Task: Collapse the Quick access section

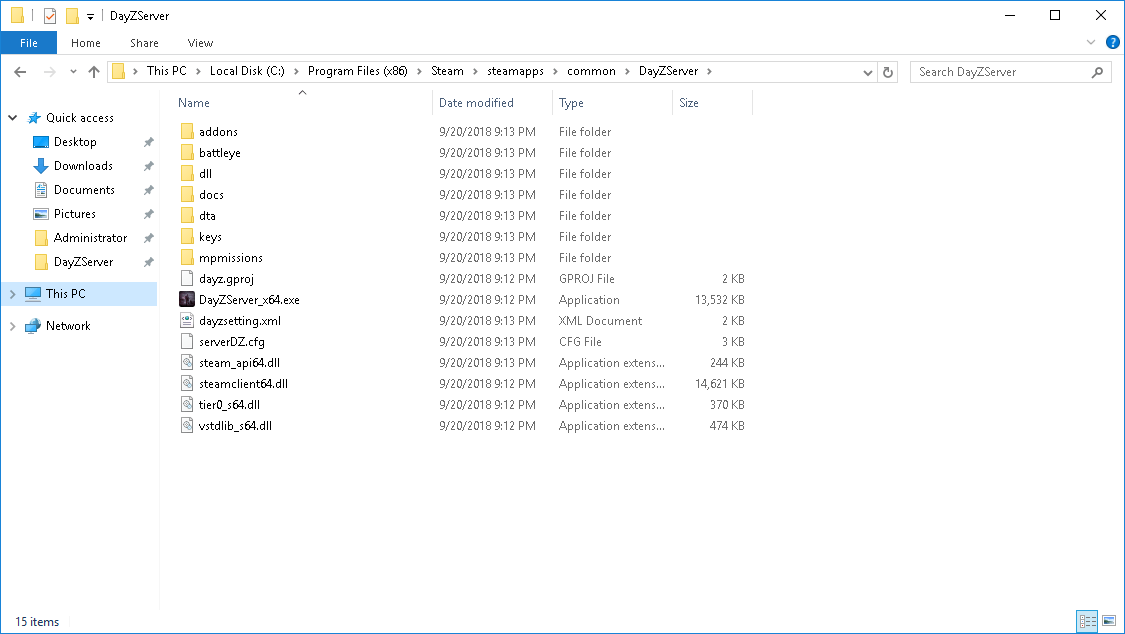Action: click(12, 117)
